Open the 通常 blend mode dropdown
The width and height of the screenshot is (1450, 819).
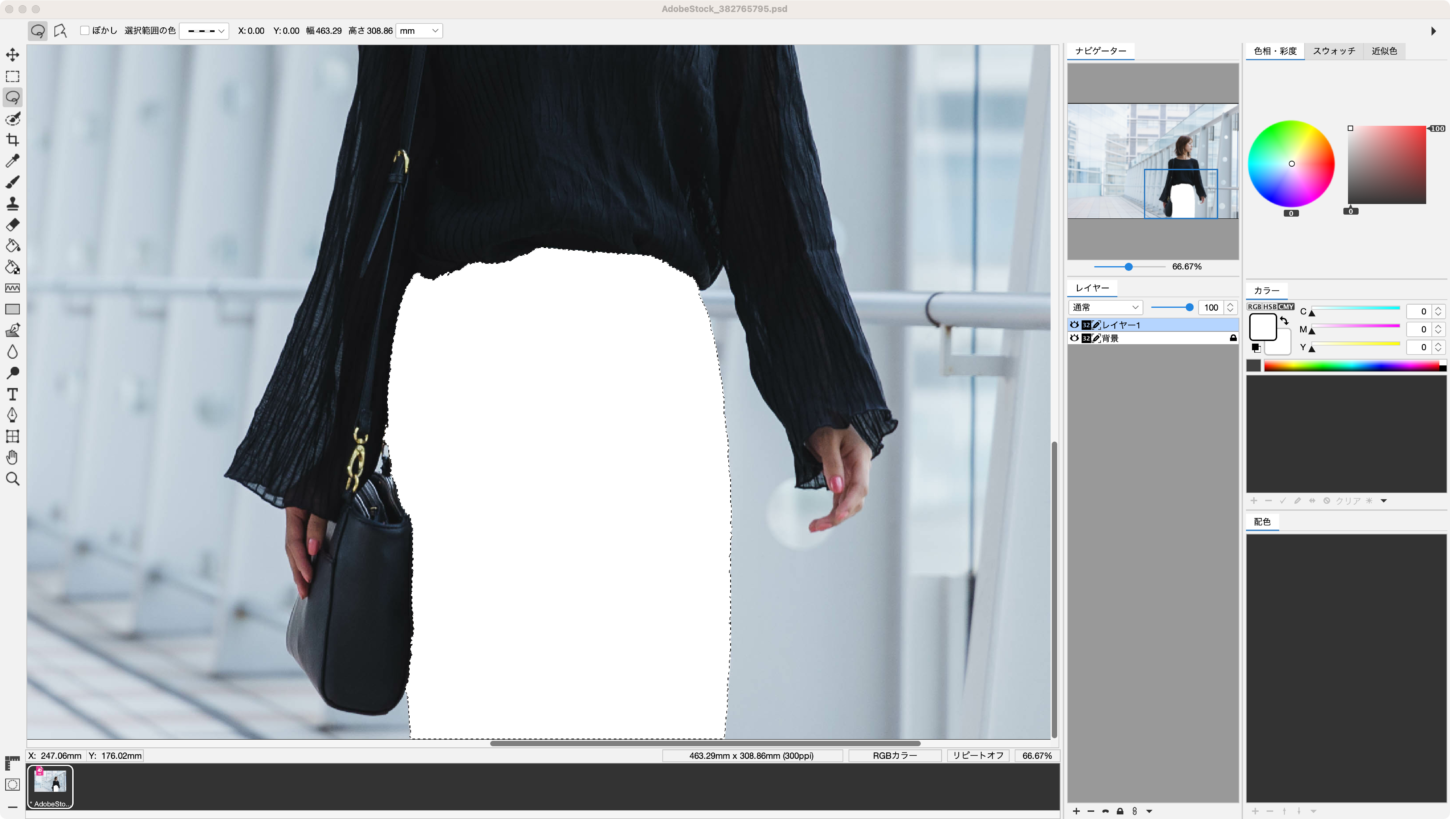click(x=1106, y=308)
